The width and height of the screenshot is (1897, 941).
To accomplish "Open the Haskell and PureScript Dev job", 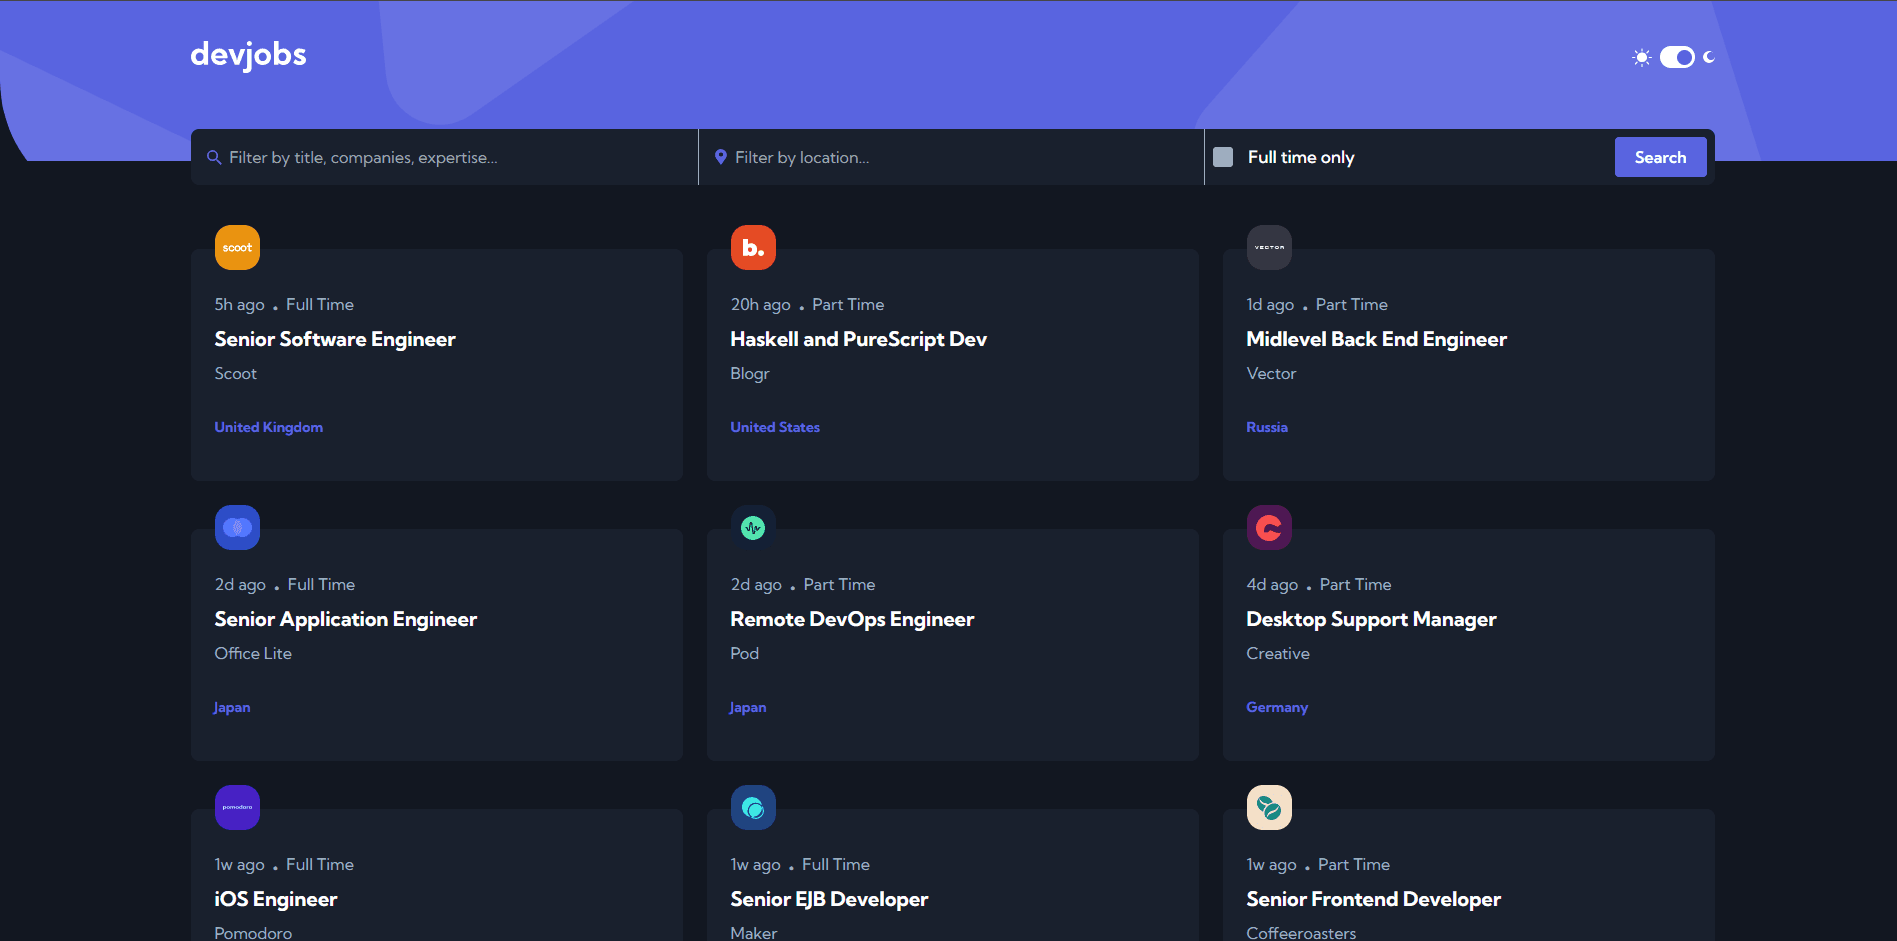I will [x=858, y=339].
